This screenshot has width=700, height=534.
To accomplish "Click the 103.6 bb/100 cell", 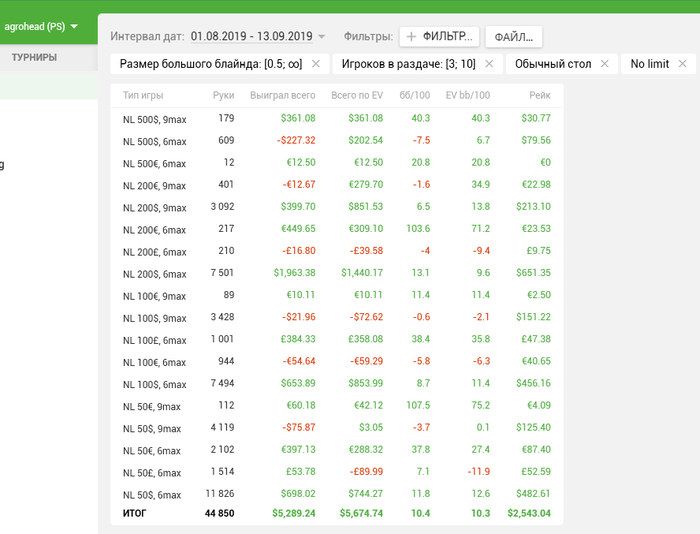I will [418, 229].
